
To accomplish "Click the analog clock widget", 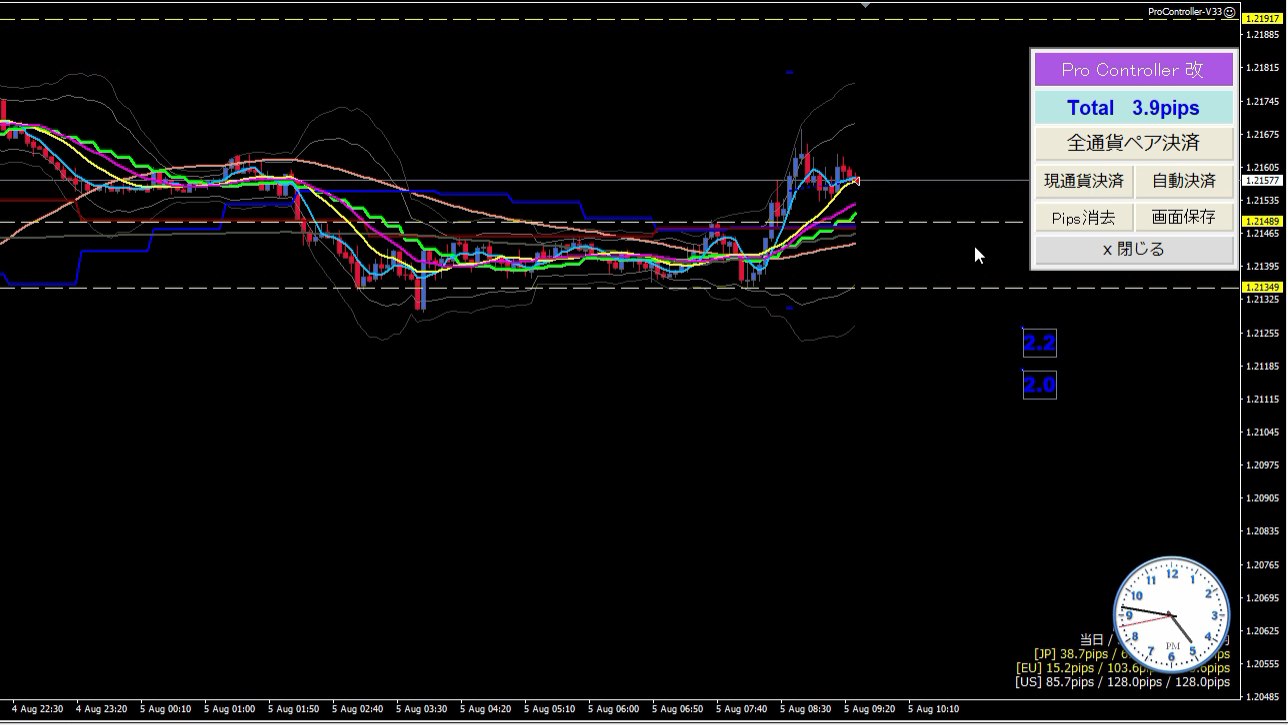I will [1171, 615].
